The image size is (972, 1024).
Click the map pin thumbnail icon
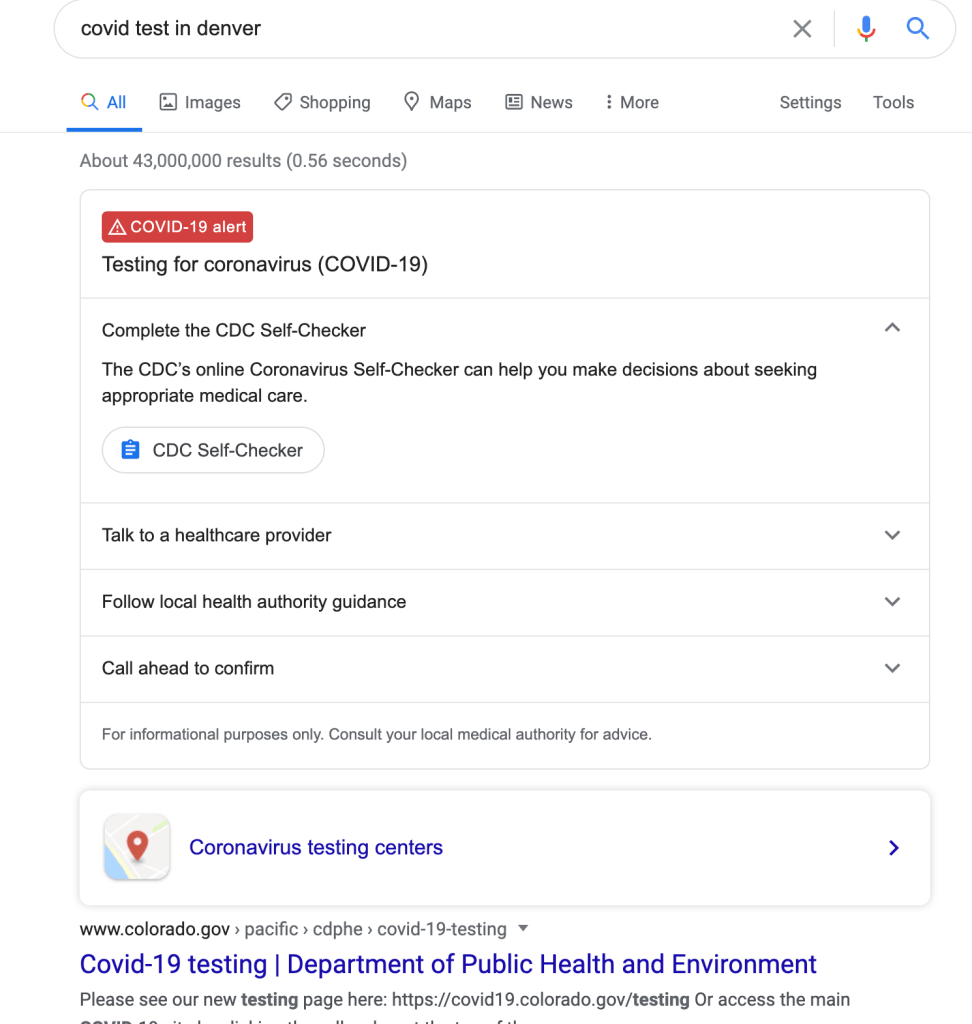pyautogui.click(x=137, y=847)
